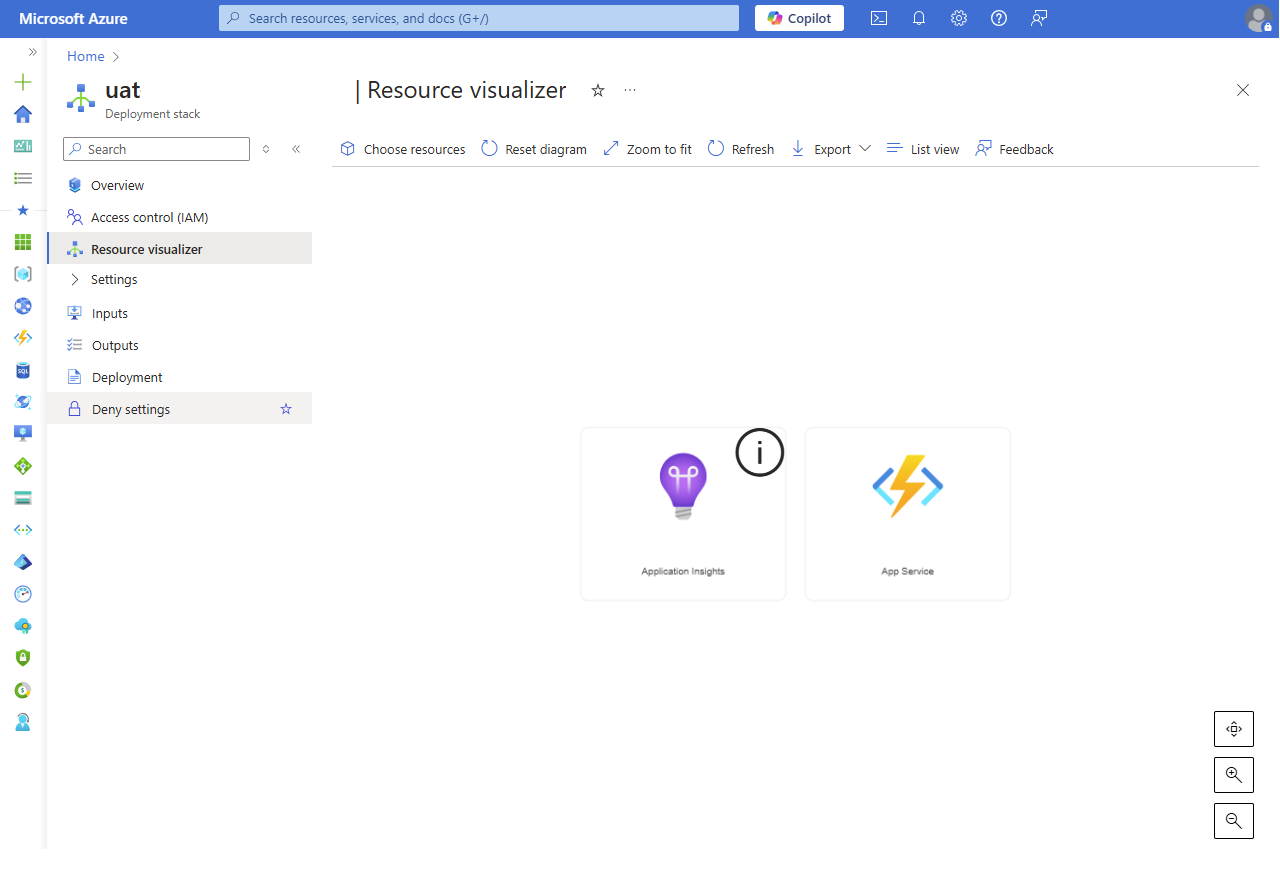Open Virtual machines monitor icon
1280x891 pixels.
pos(23,434)
